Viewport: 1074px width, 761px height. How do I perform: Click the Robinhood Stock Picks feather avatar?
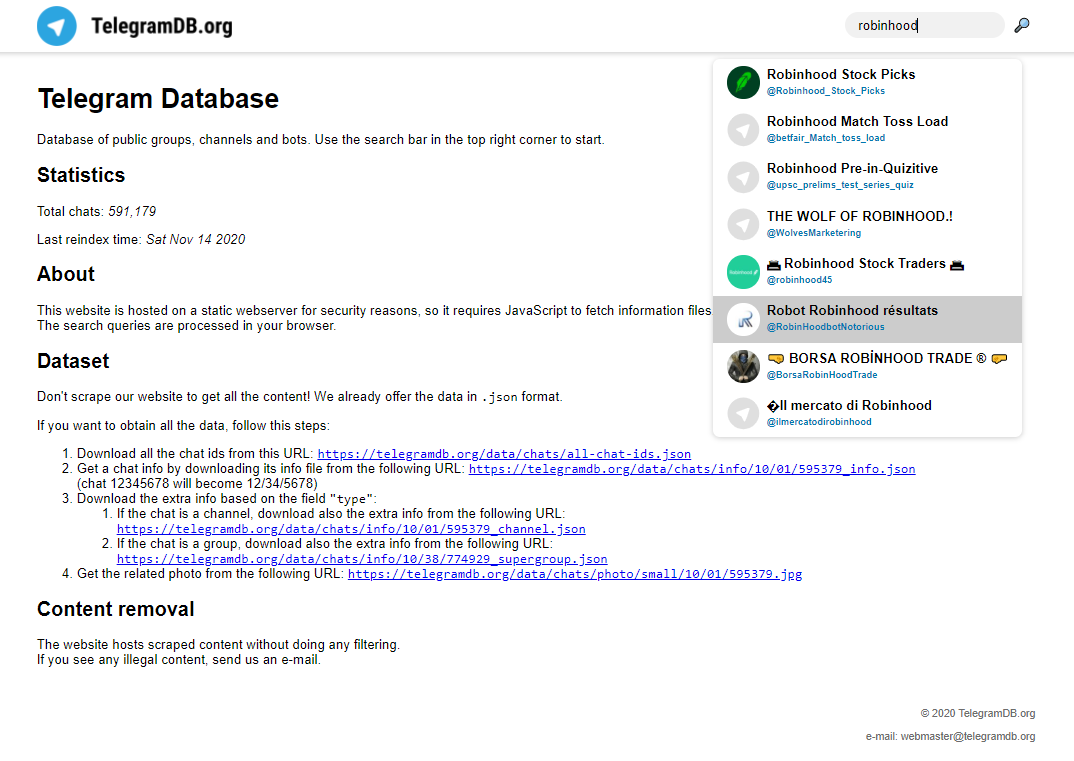coord(743,82)
